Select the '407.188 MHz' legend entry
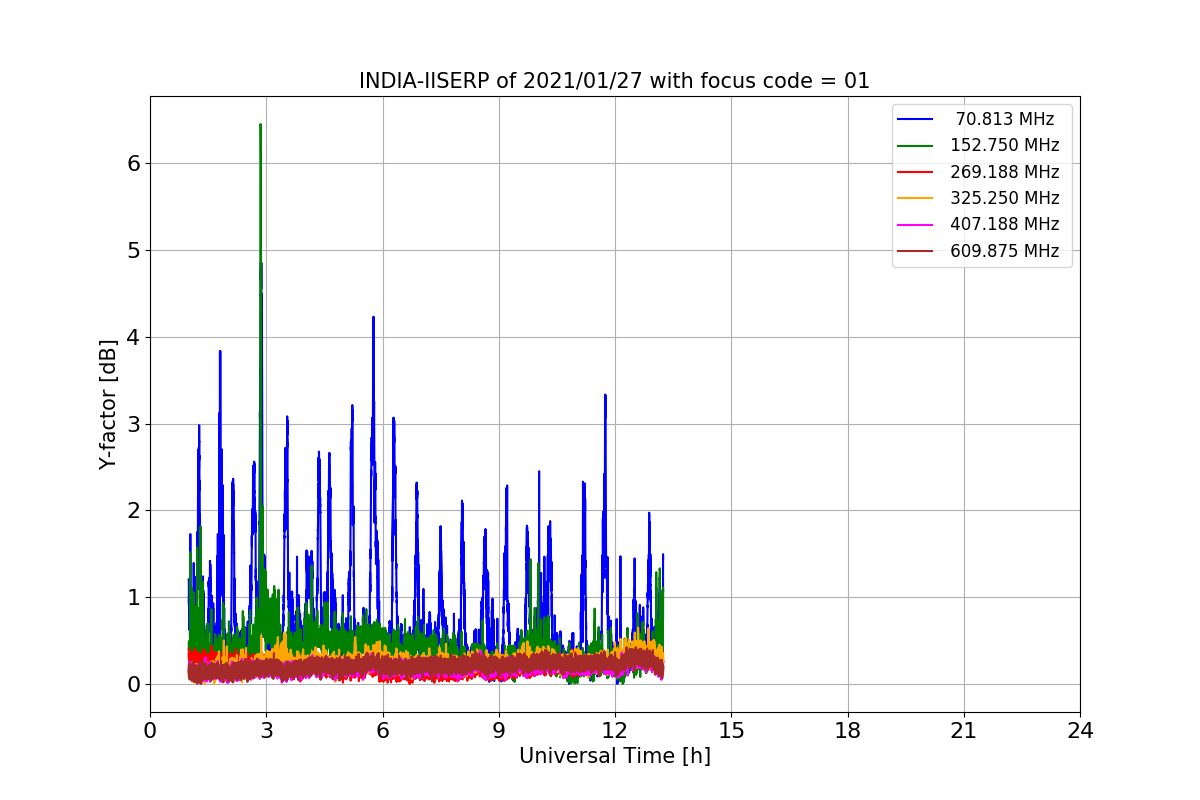 [x=1004, y=224]
